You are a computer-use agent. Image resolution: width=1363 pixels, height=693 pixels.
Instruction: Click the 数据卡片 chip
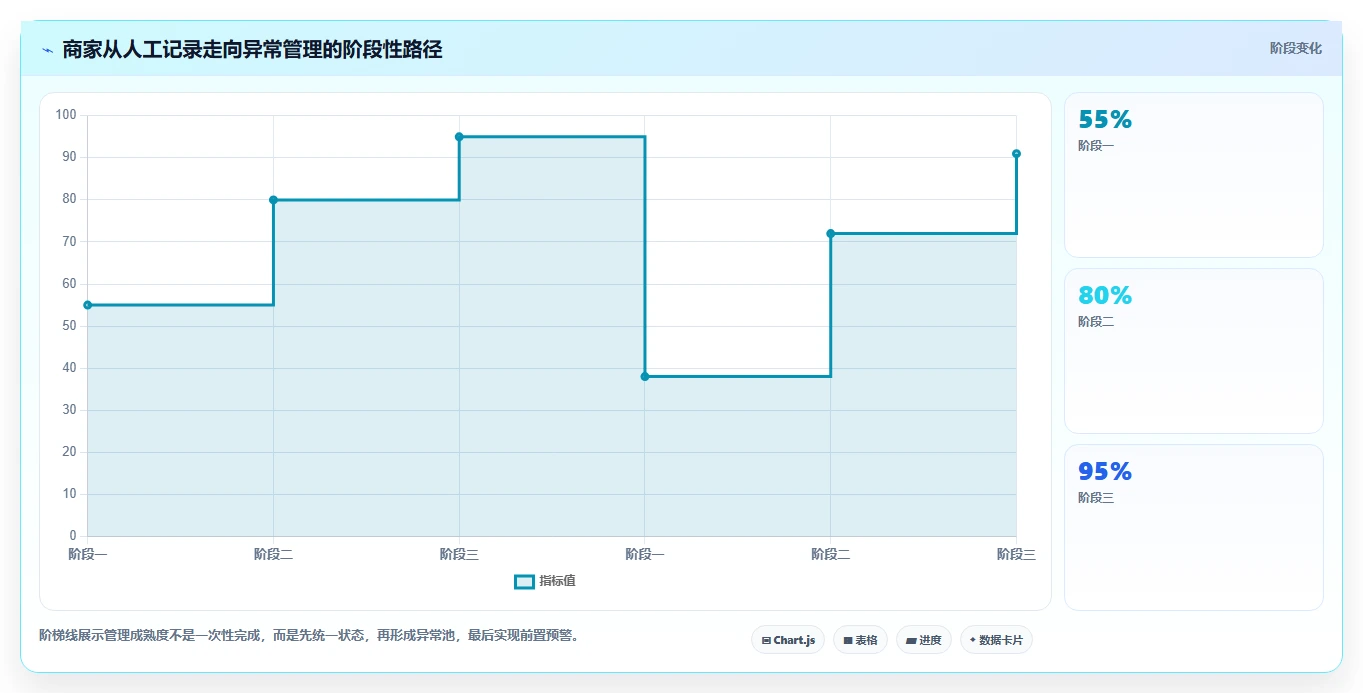[x=996, y=640]
